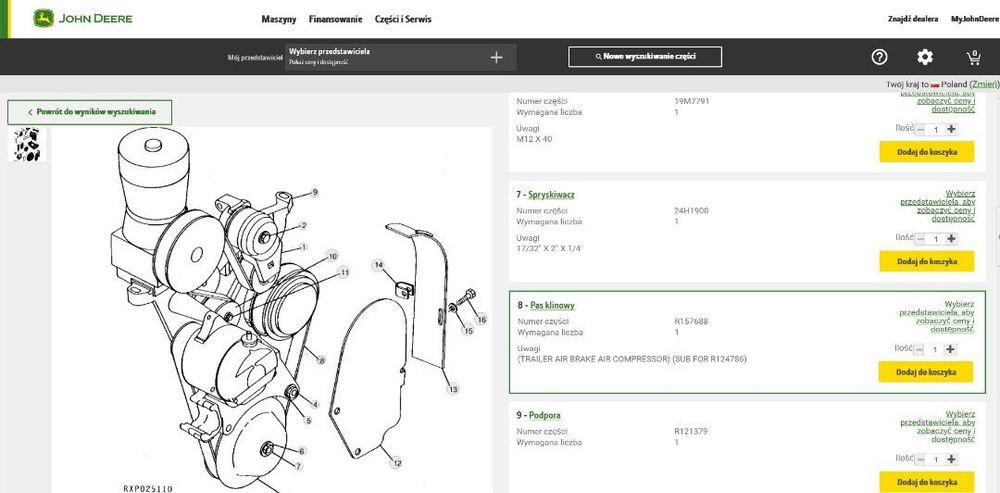Open the settings gear icon
Viewport: 1000px width, 493px height.
pos(925,57)
